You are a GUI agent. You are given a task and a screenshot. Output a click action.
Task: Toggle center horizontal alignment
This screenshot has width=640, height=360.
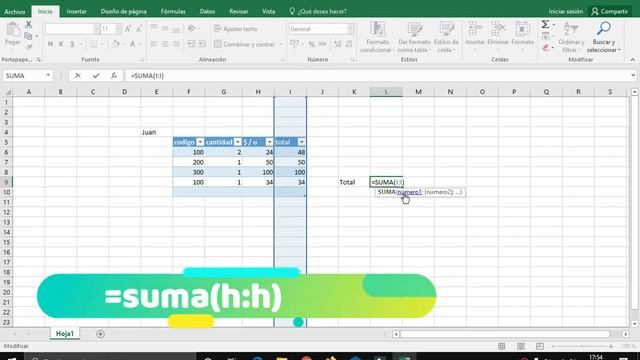(165, 44)
